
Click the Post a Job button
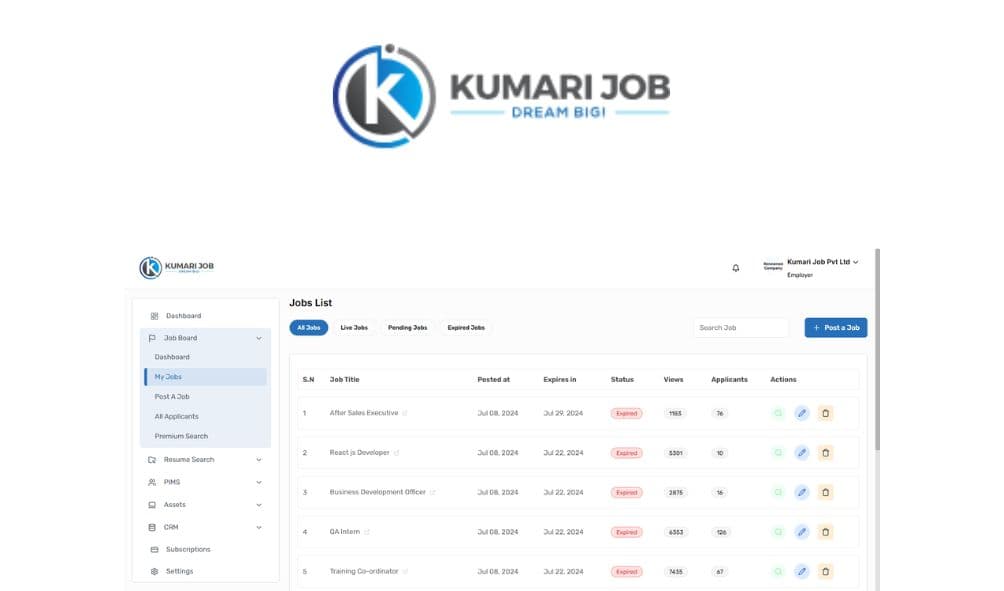coord(836,328)
